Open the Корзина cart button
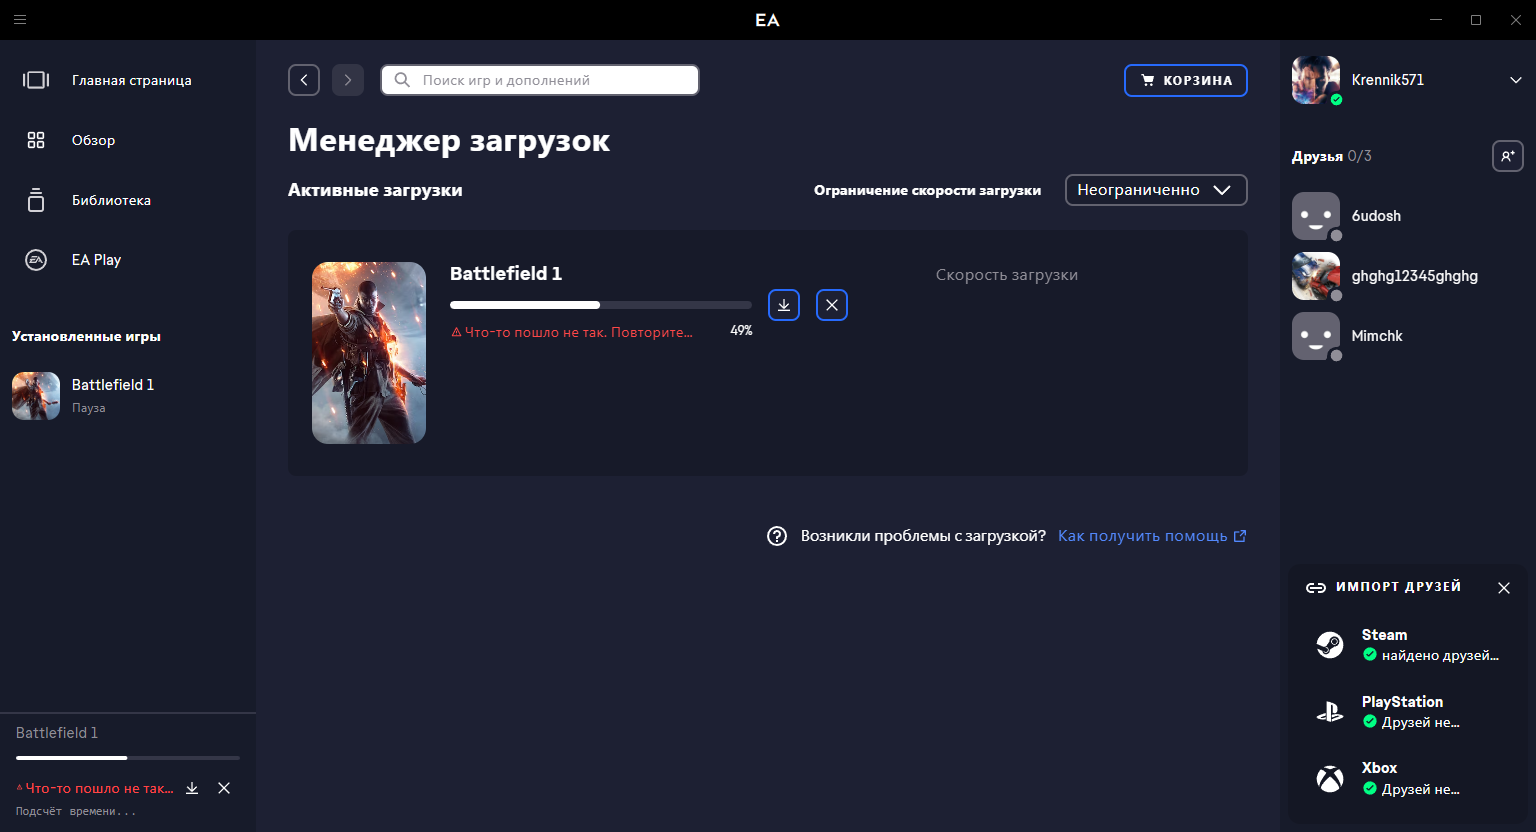1536x832 pixels. pos(1186,80)
